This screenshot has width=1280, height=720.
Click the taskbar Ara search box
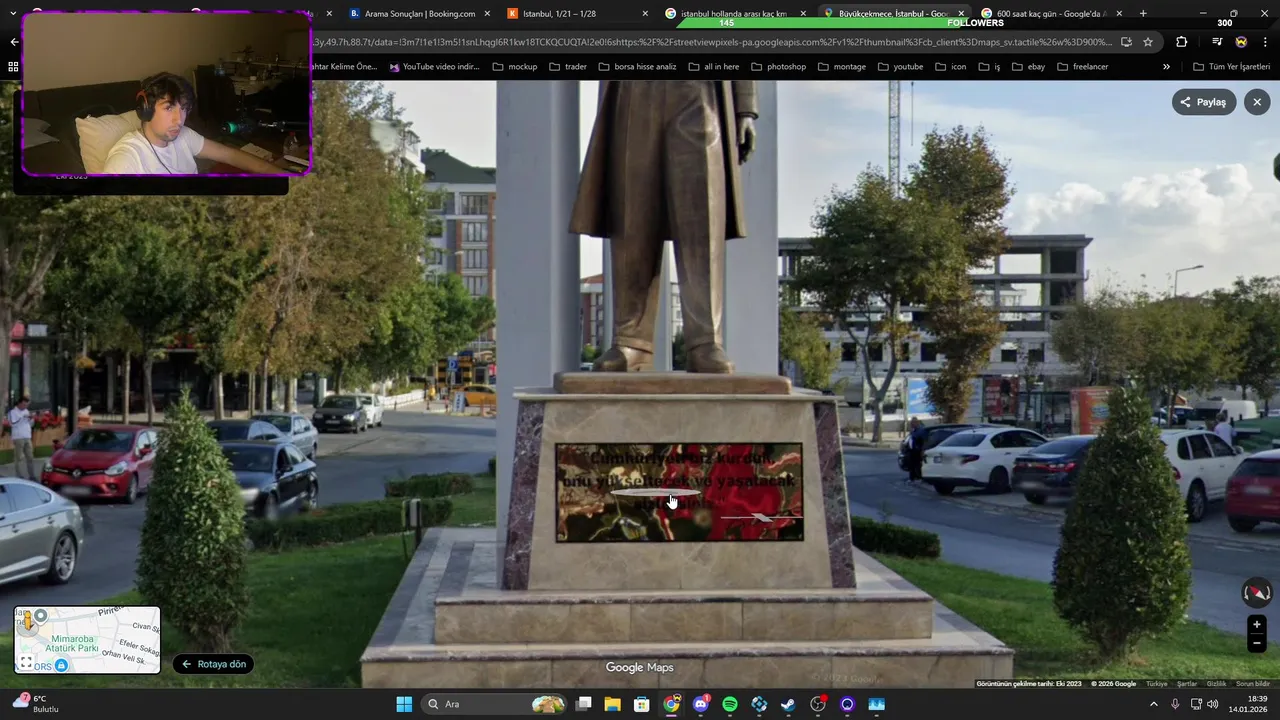[494, 704]
